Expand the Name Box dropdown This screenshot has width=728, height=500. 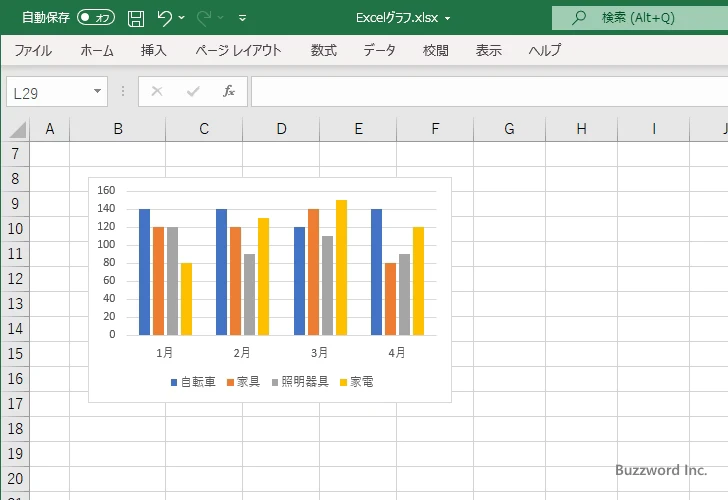98,91
